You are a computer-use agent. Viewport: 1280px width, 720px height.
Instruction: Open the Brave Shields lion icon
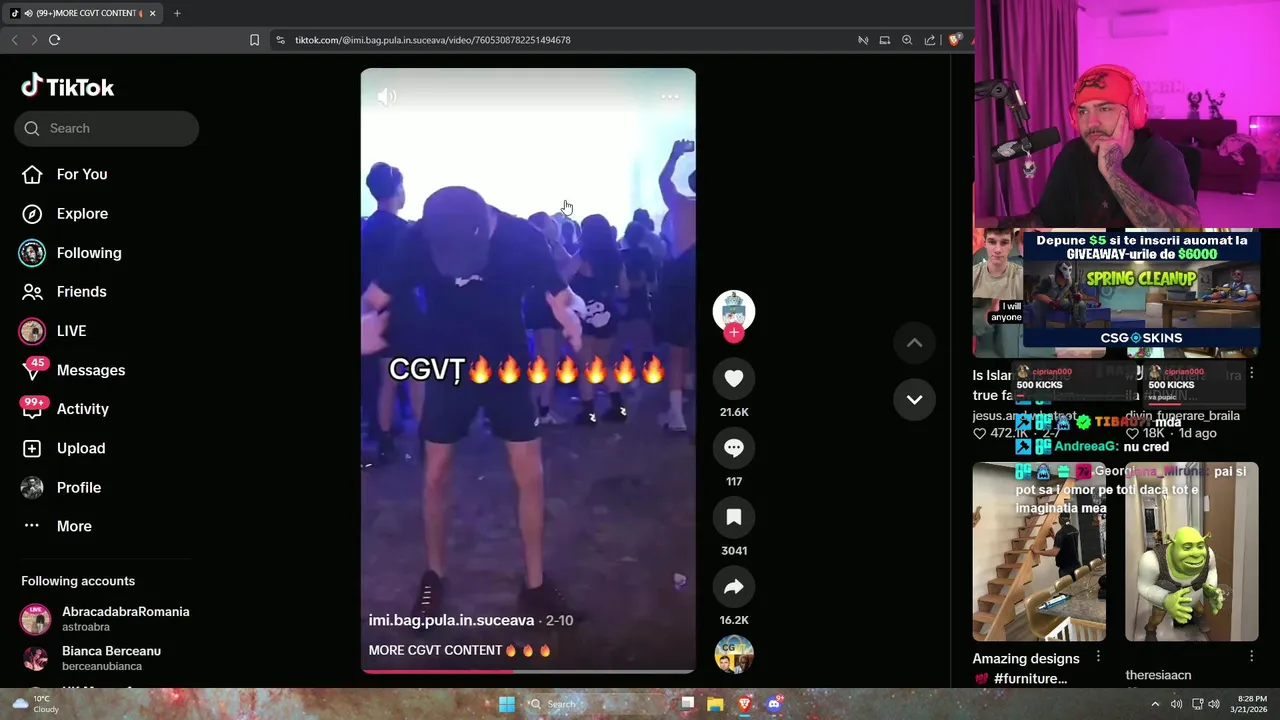[x=954, y=40]
